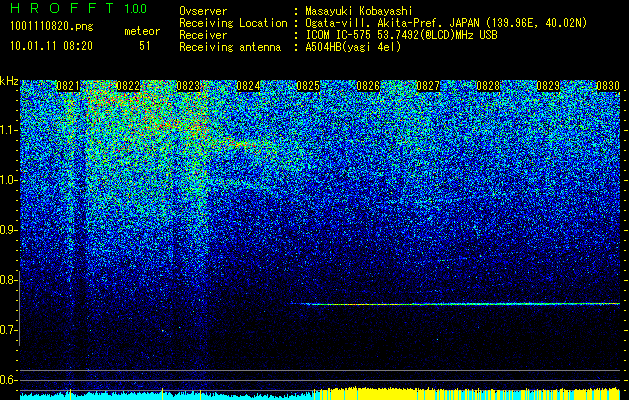Image resolution: width=629 pixels, height=400 pixels.
Task: Click the version number 1.0.0
Action: coord(136,9)
